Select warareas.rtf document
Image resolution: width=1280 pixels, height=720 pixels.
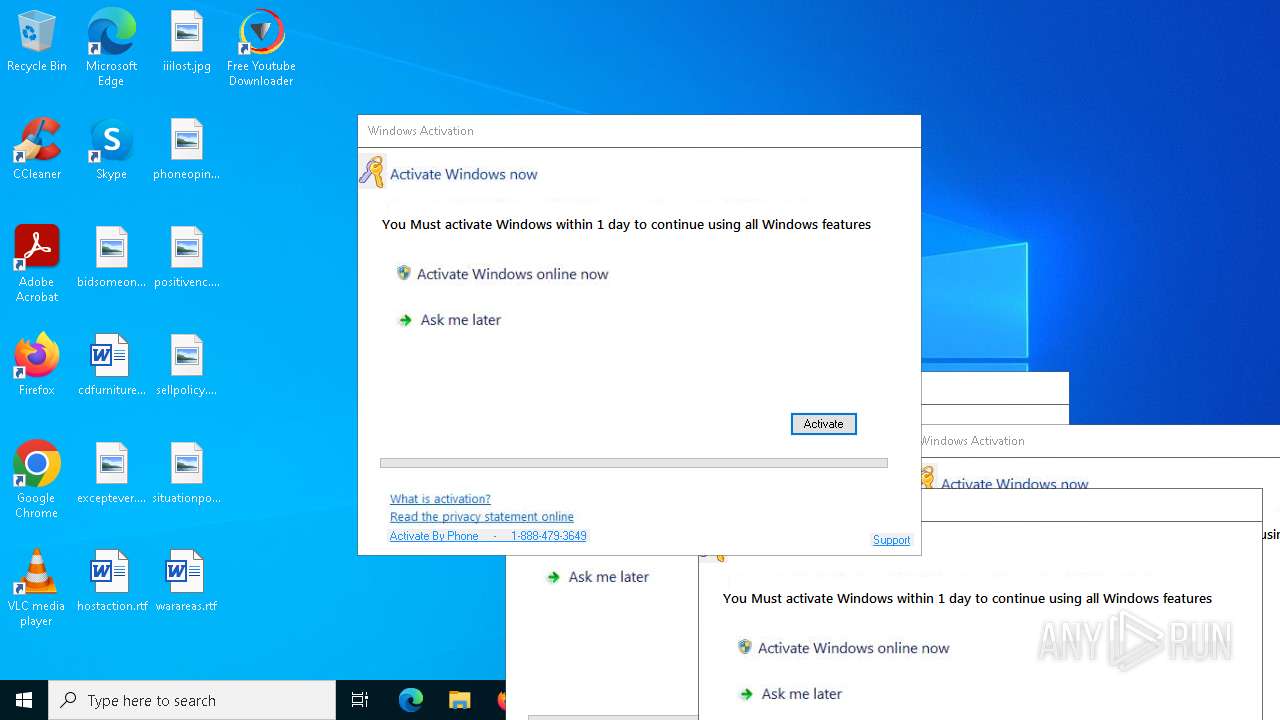187,582
